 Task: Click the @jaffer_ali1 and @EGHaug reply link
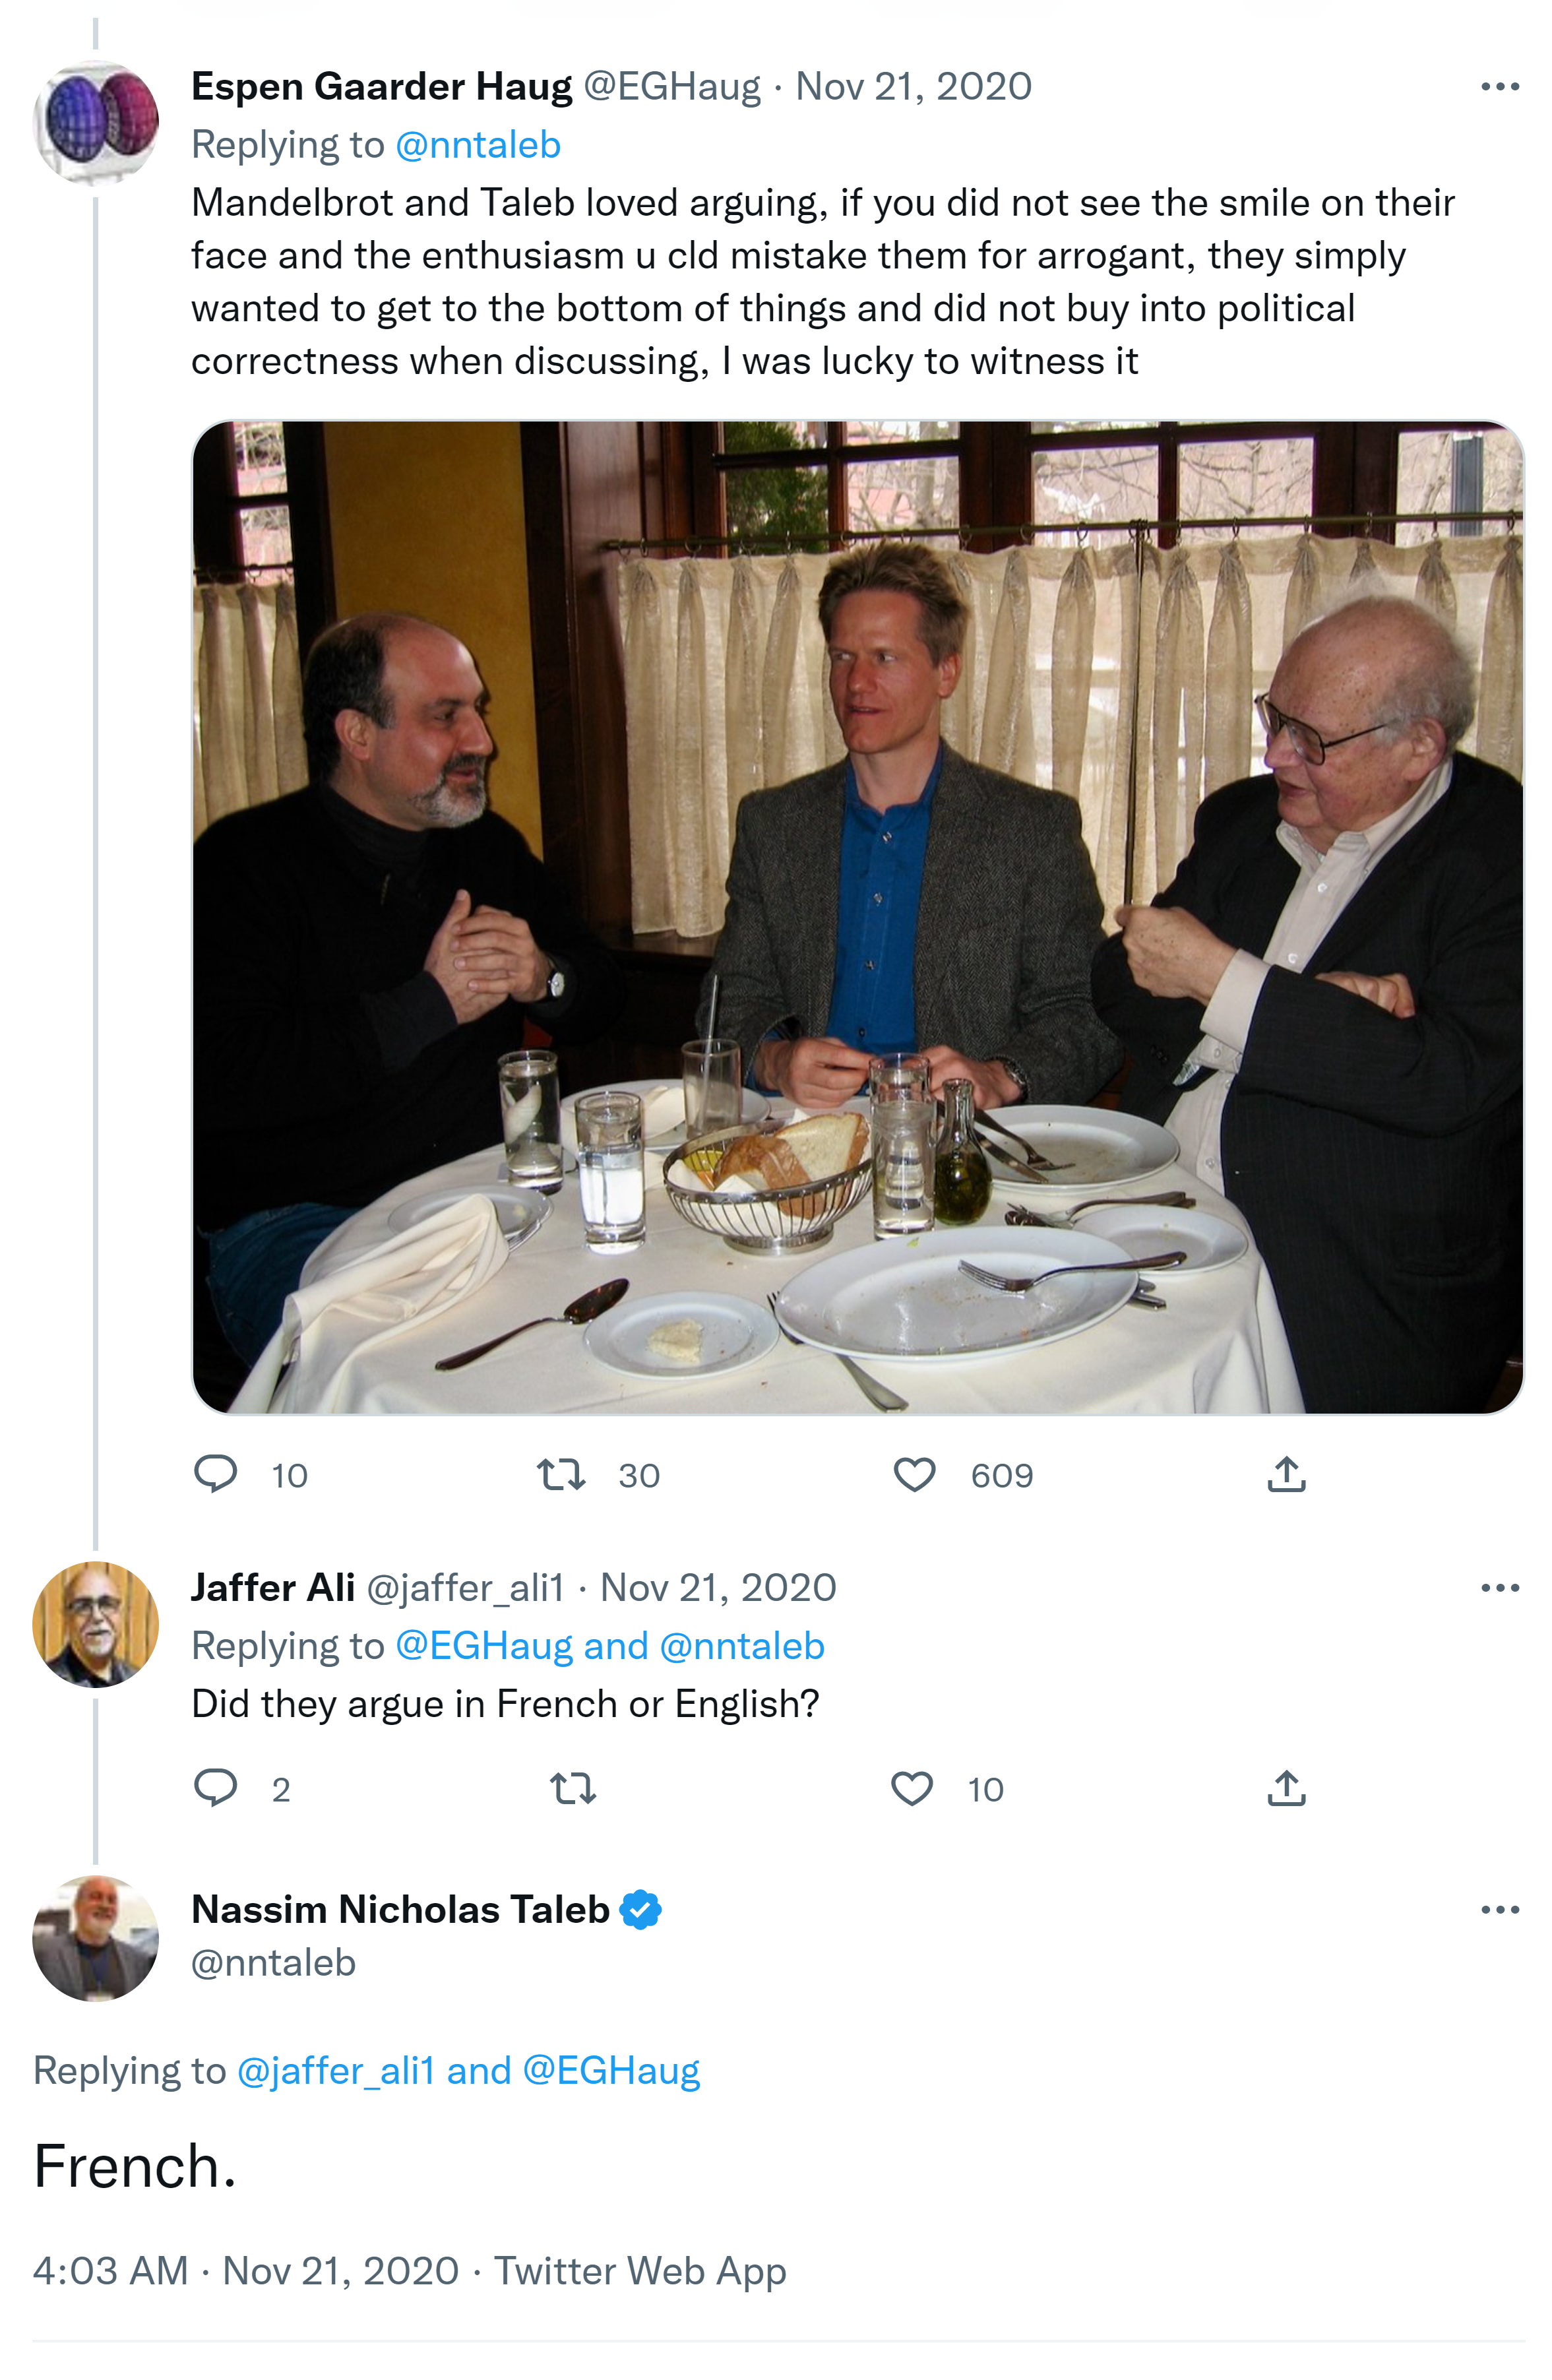click(x=468, y=2070)
